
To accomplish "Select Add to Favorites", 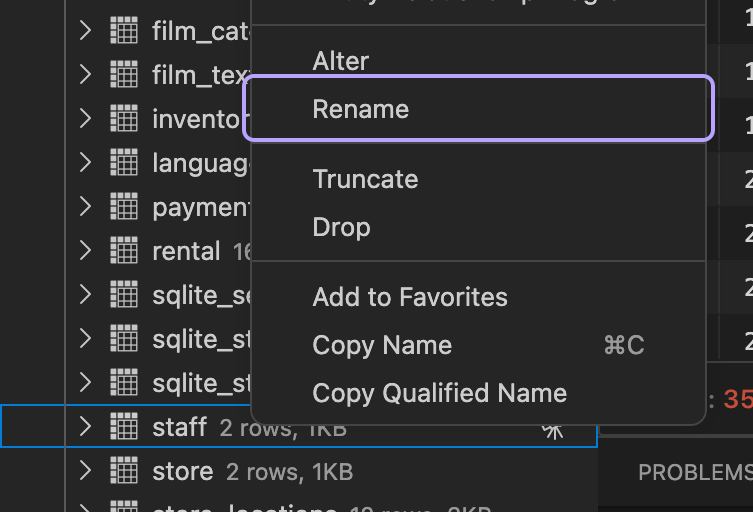I will [478, 297].
